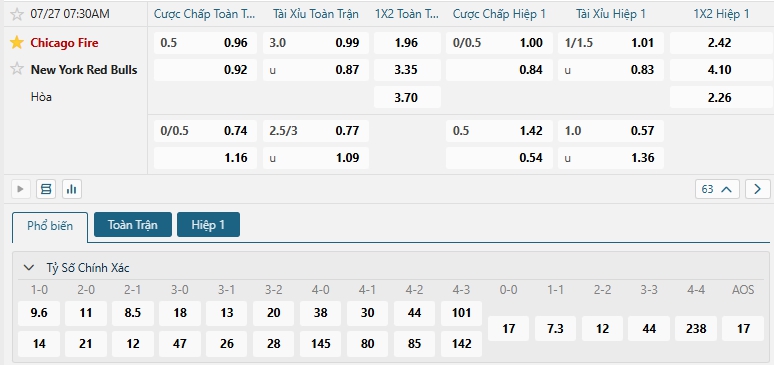
Task: Select correct score 1-0 odds 9.6
Action: 39,313
